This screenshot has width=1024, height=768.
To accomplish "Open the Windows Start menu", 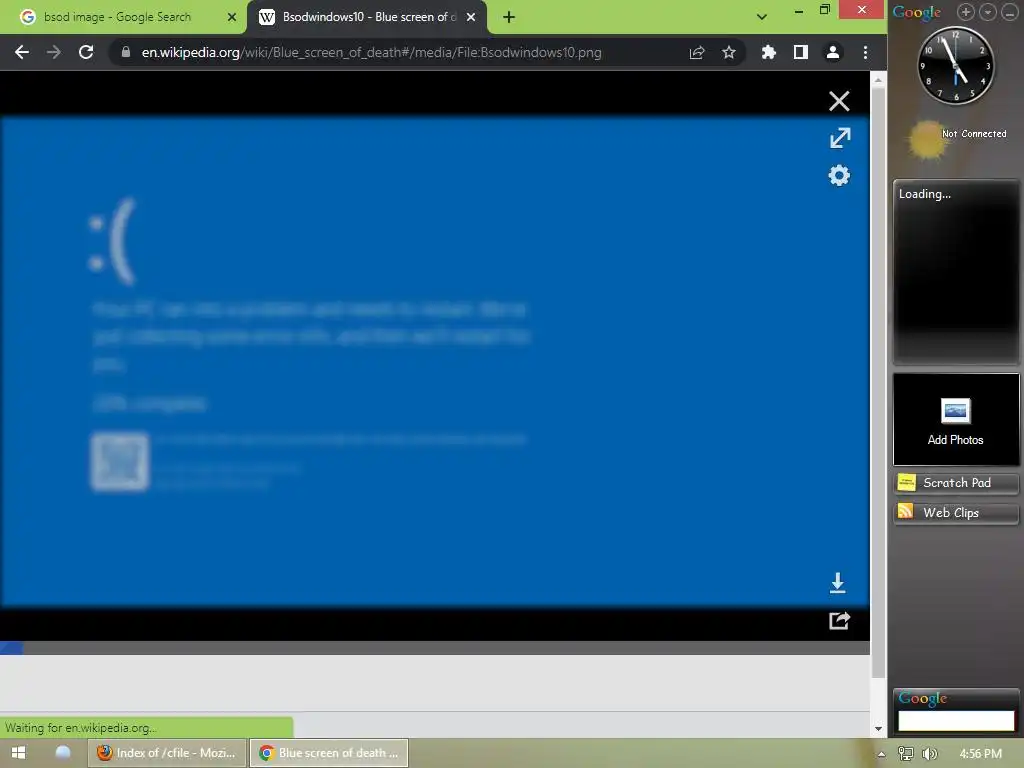I will tap(18, 753).
